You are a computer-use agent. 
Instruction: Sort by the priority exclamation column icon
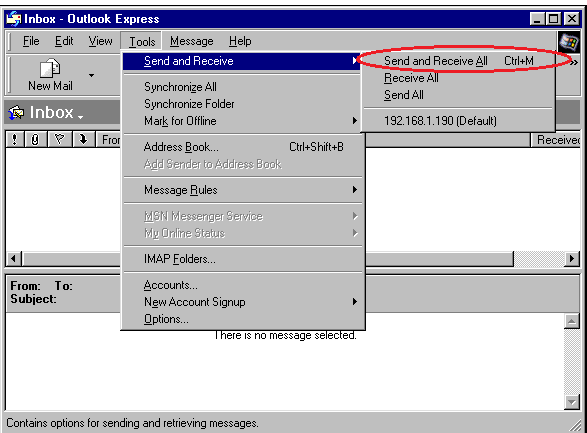(15, 140)
